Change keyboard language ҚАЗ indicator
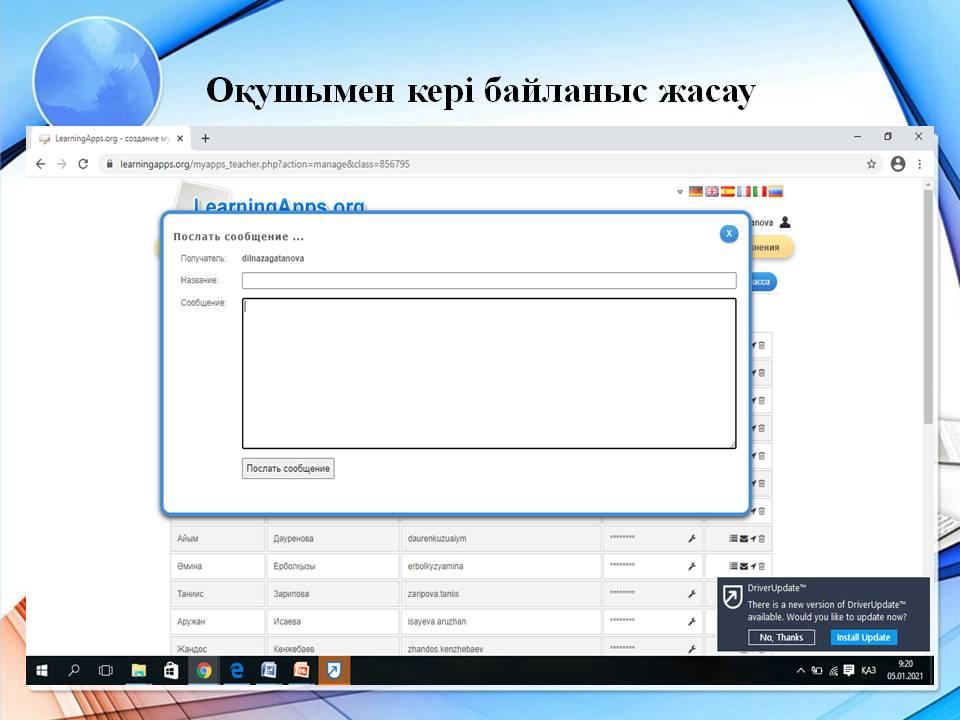The image size is (960, 720). pyautogui.click(x=868, y=671)
